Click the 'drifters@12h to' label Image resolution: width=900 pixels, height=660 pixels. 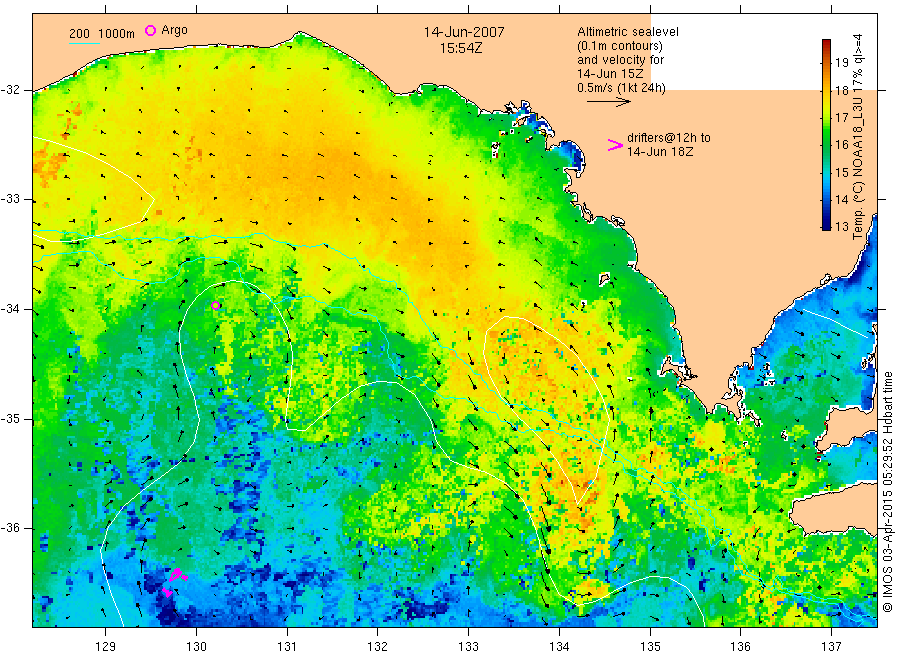coord(669,138)
